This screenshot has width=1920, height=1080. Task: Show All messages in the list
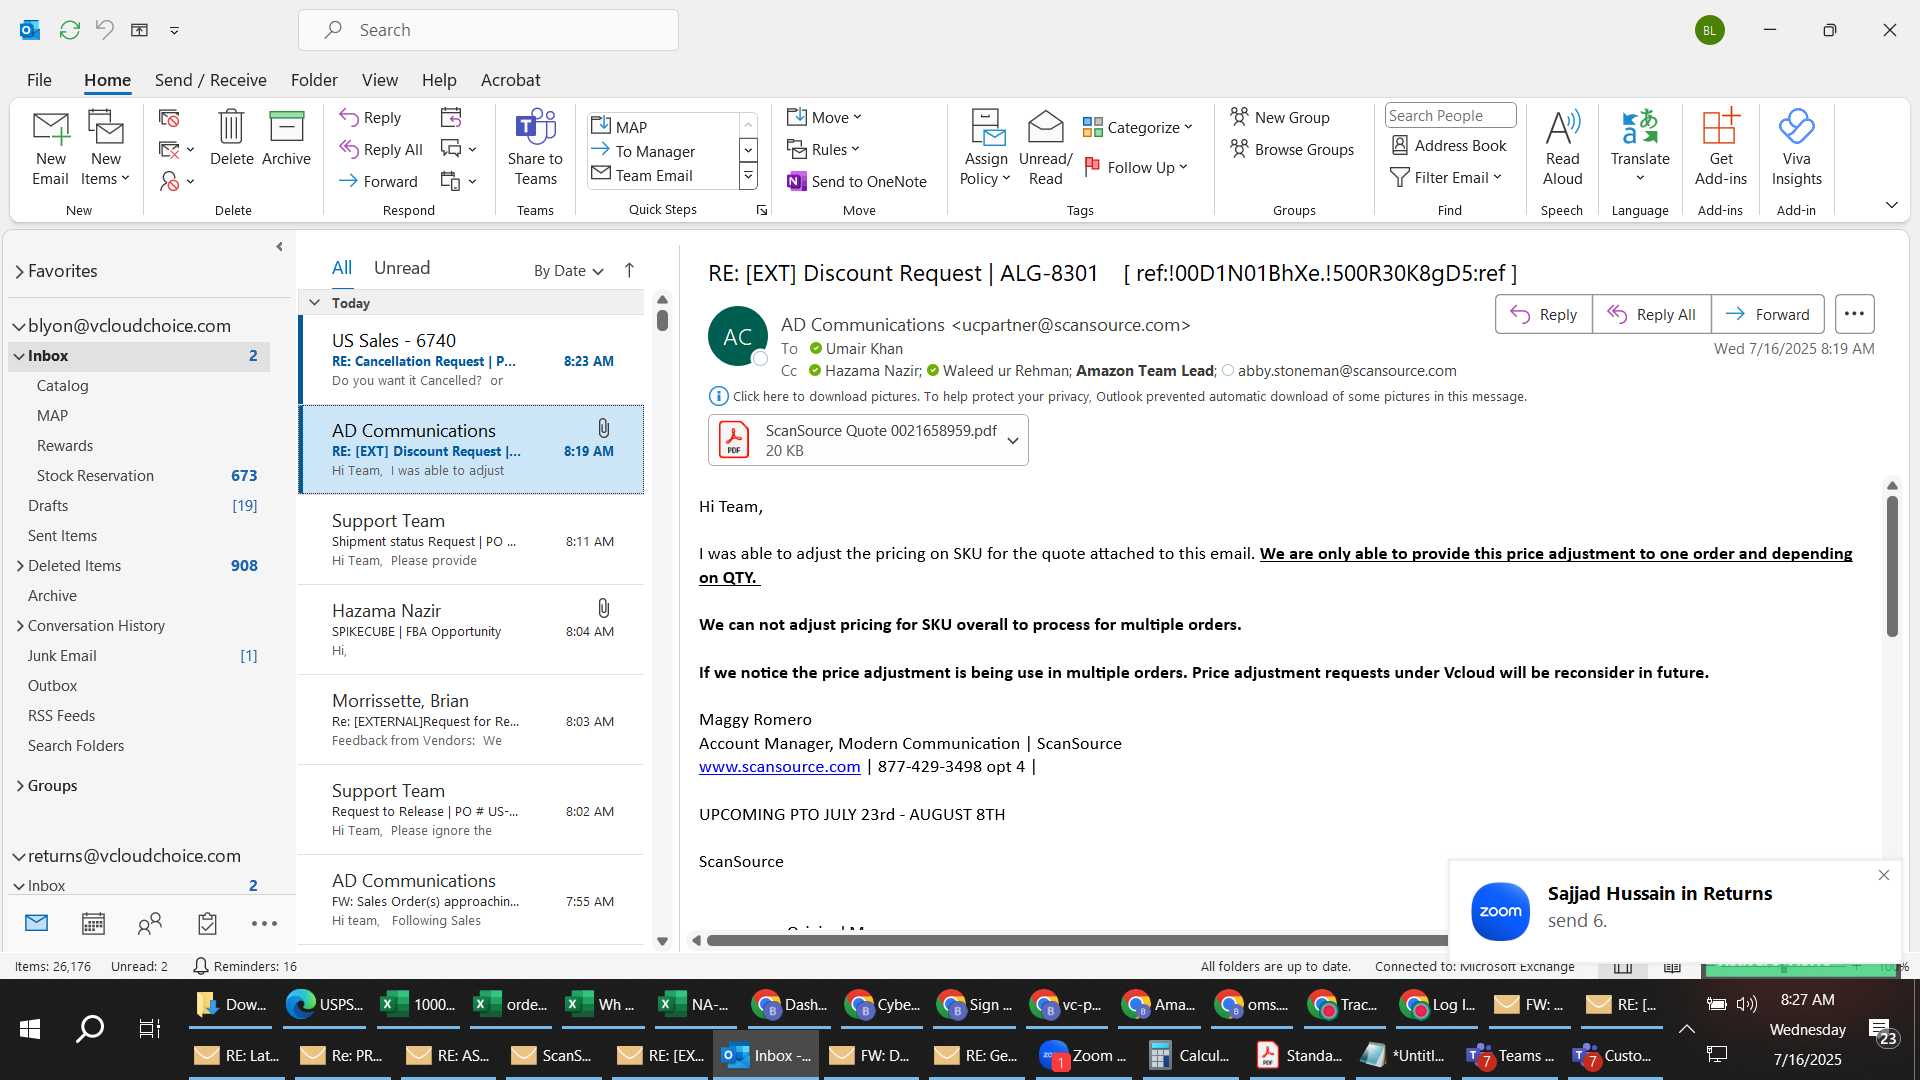(x=342, y=268)
